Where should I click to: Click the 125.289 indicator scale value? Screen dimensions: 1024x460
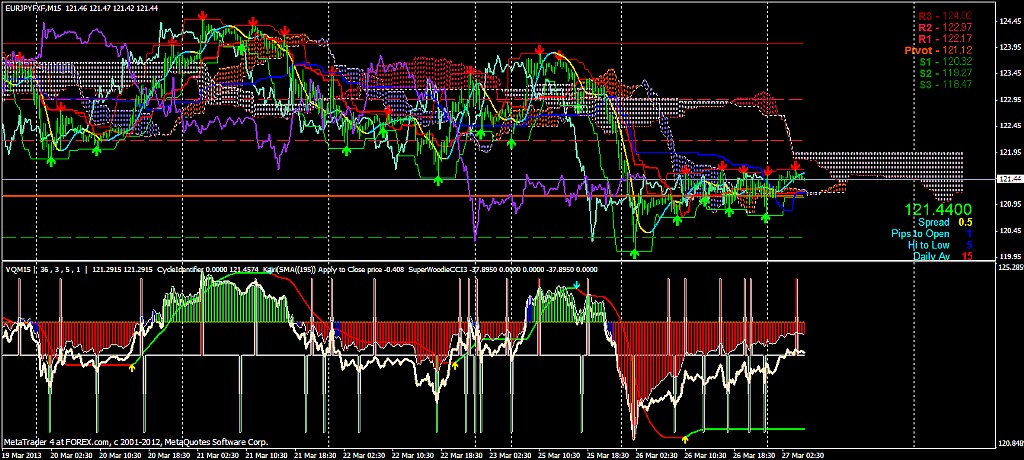pos(1011,267)
